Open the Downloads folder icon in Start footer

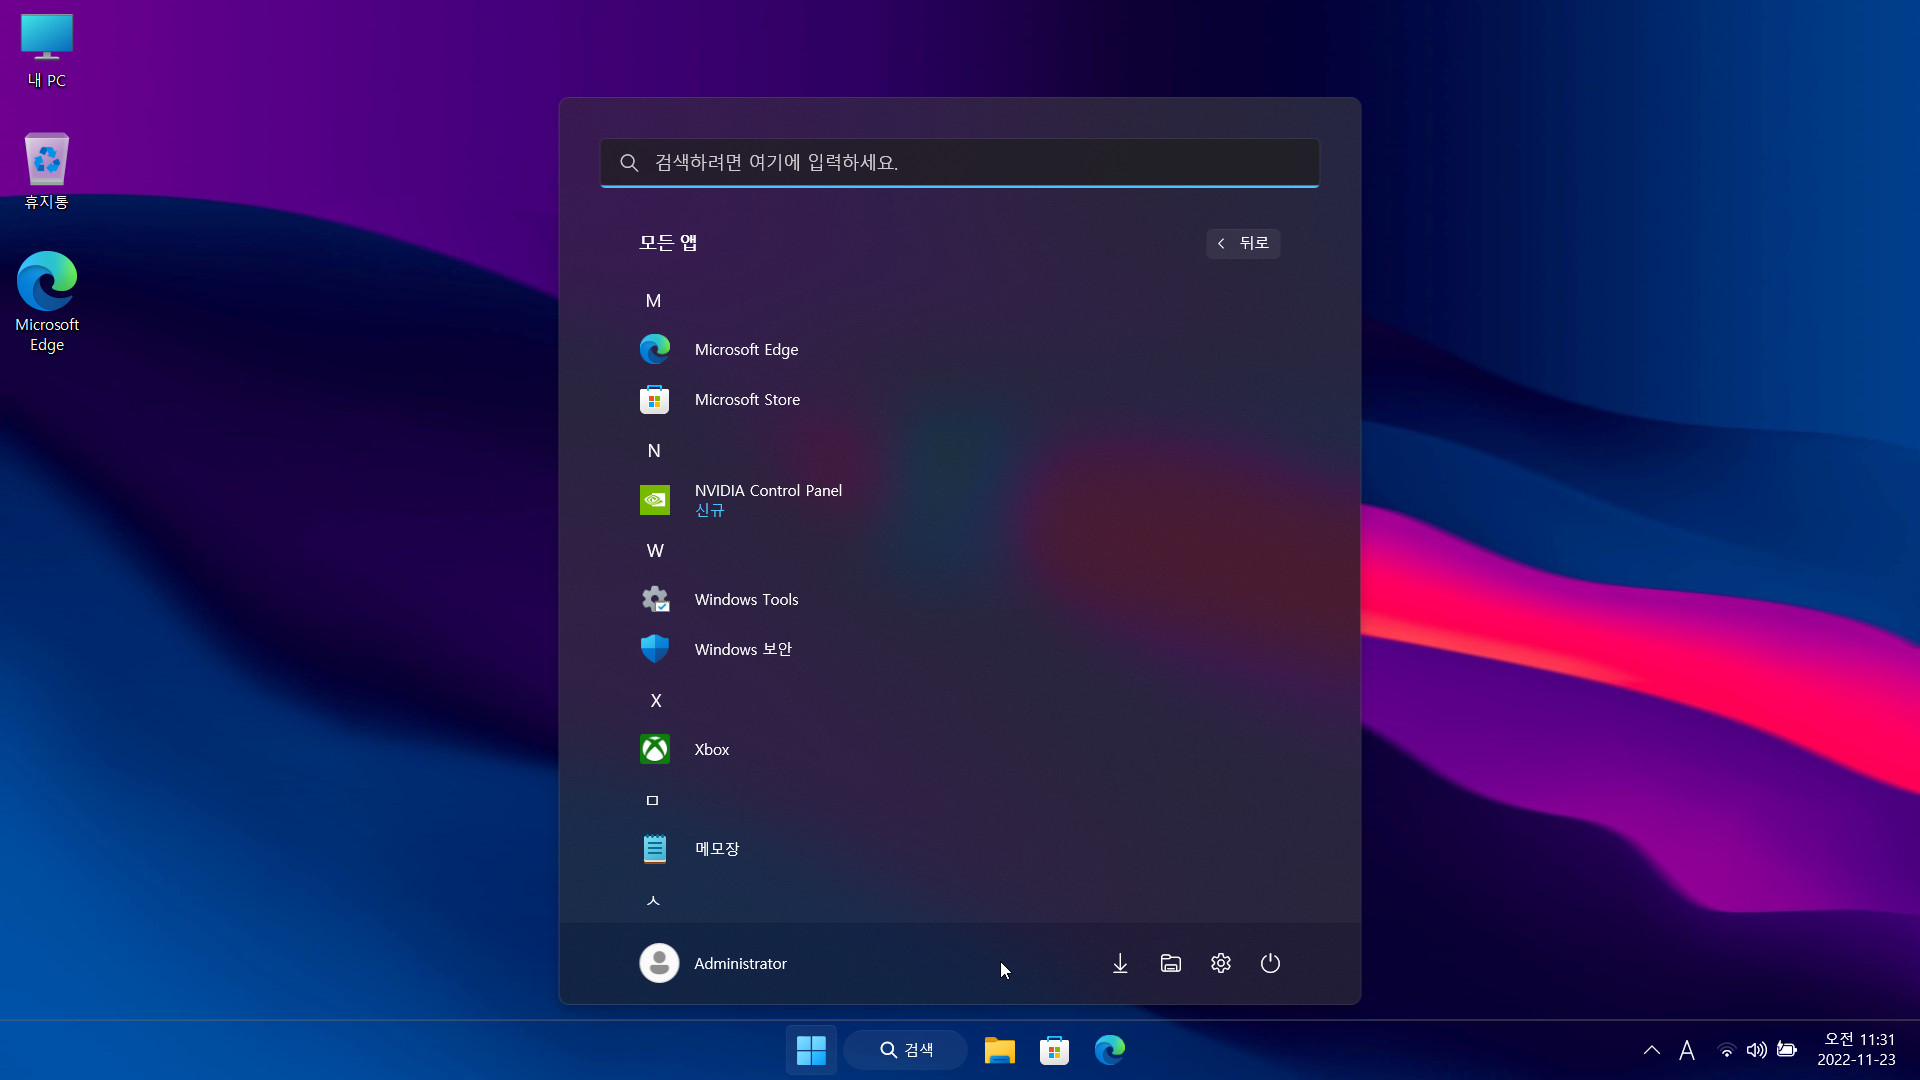point(1120,963)
